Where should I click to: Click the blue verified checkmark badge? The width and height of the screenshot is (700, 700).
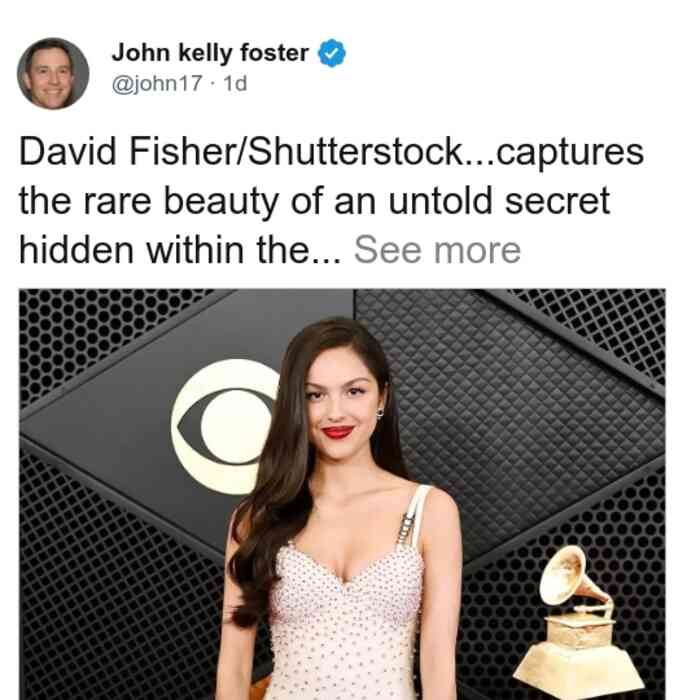click(332, 53)
